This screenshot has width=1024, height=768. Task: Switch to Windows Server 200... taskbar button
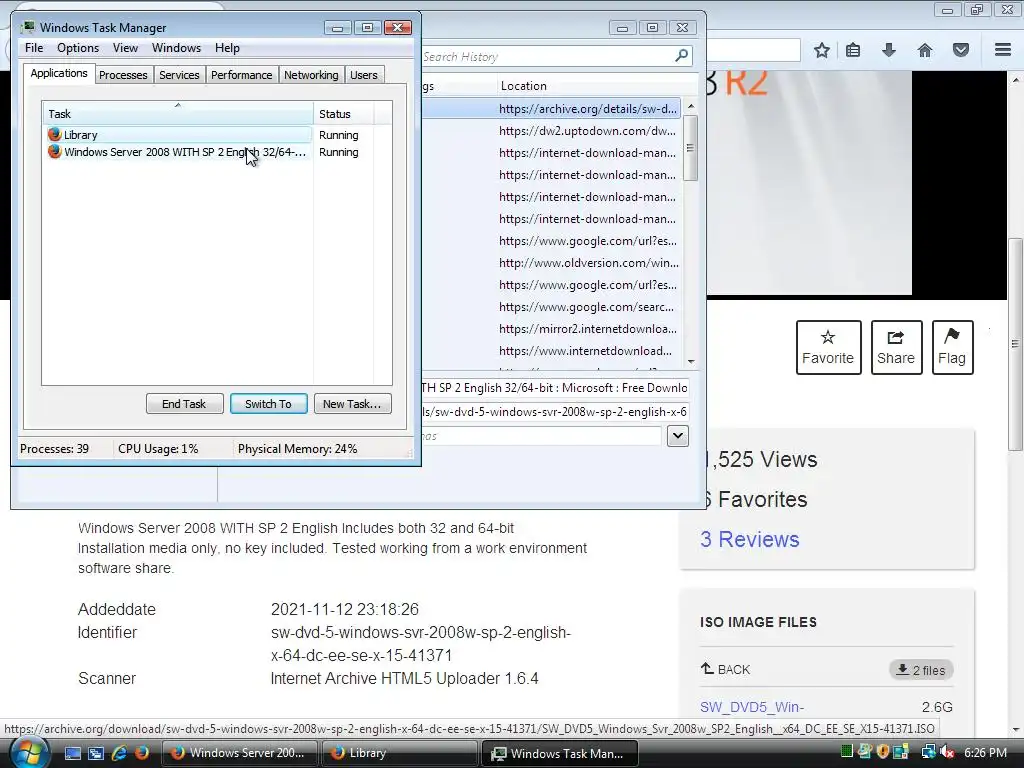tap(239, 753)
